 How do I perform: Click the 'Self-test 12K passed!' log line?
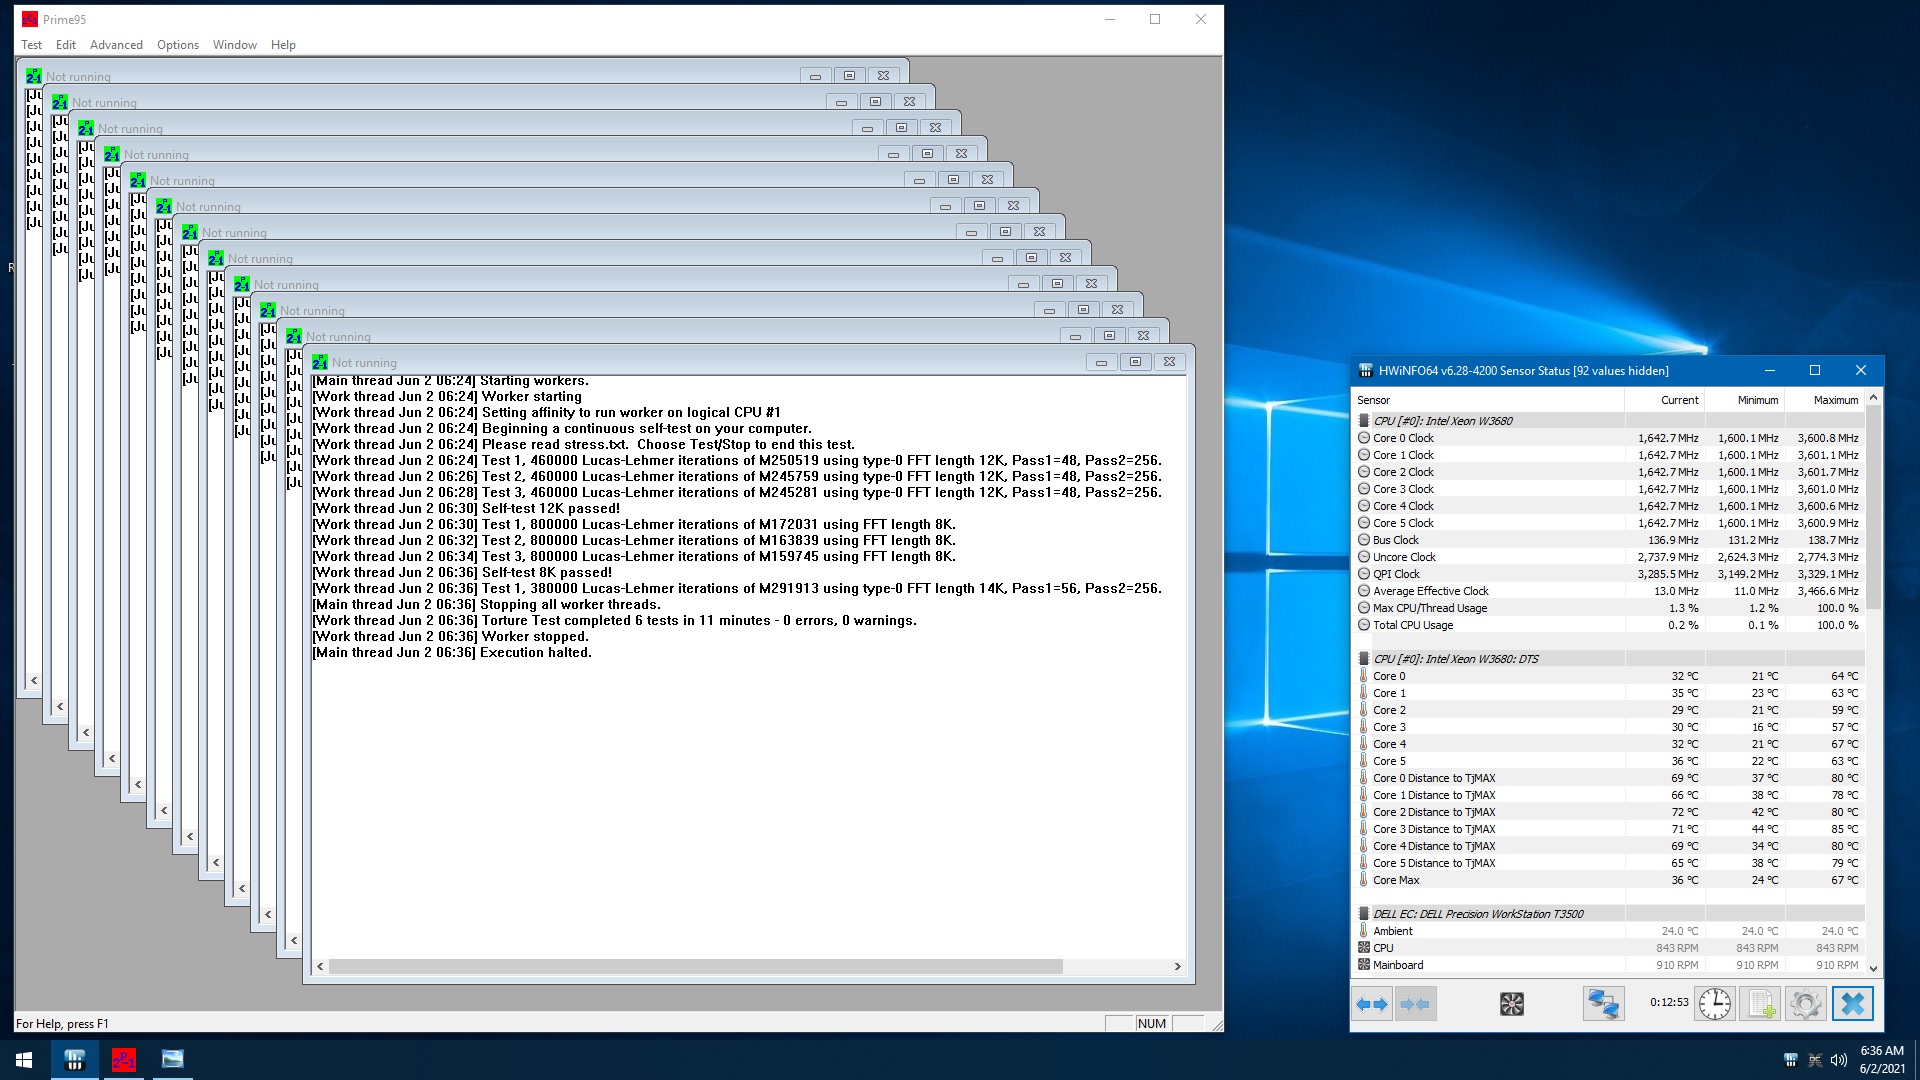[x=466, y=508]
